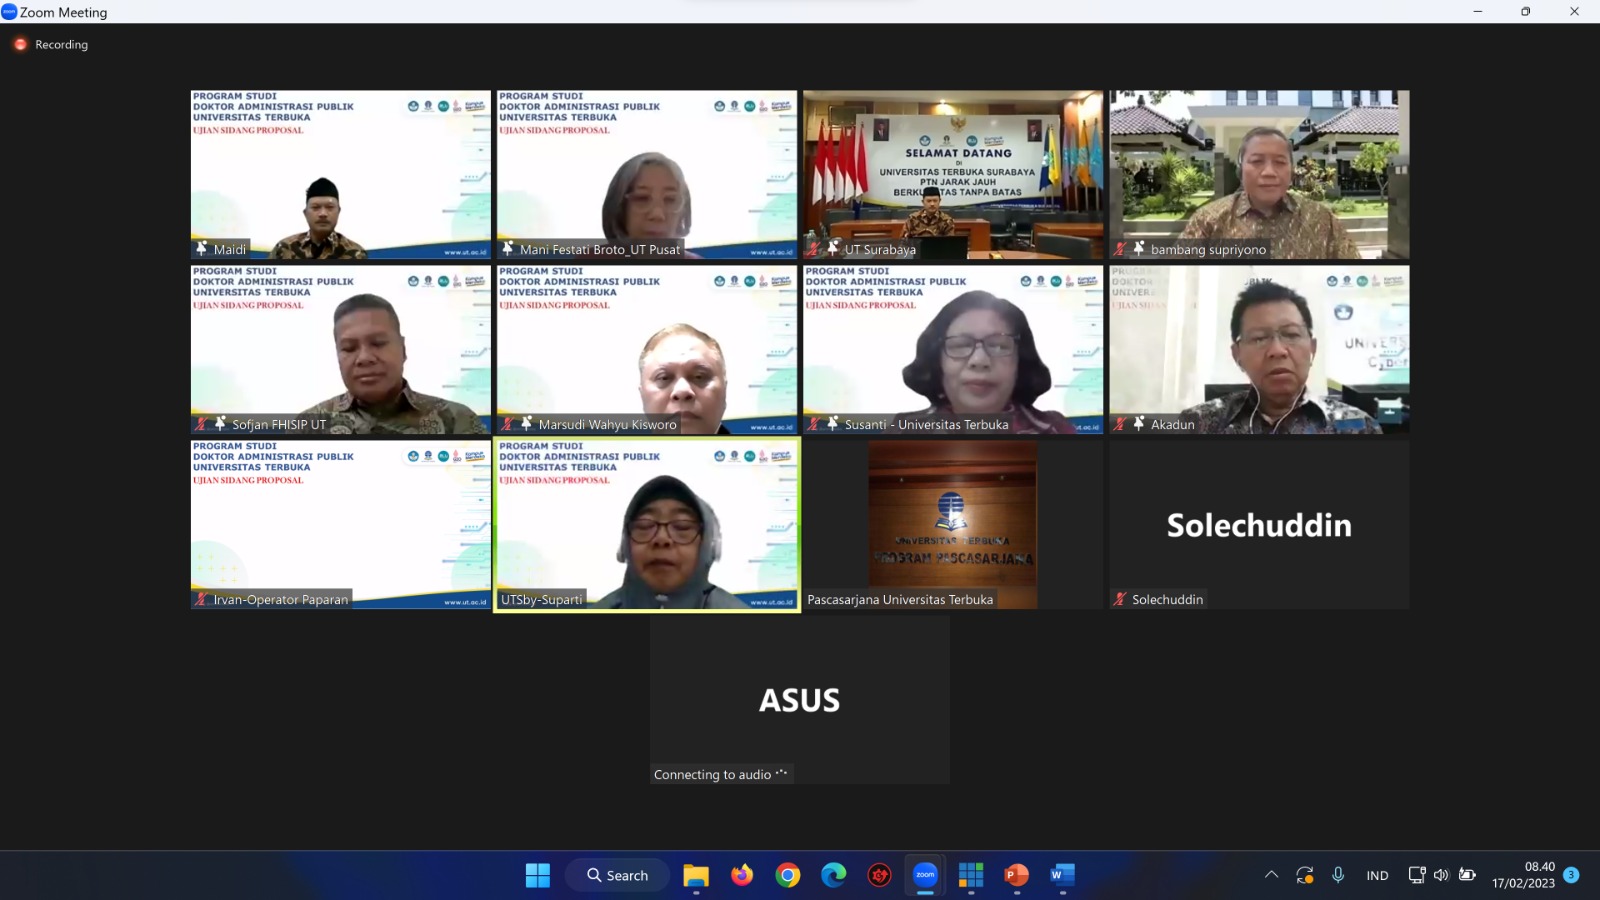Open the volume control in system tray

[x=1441, y=875]
